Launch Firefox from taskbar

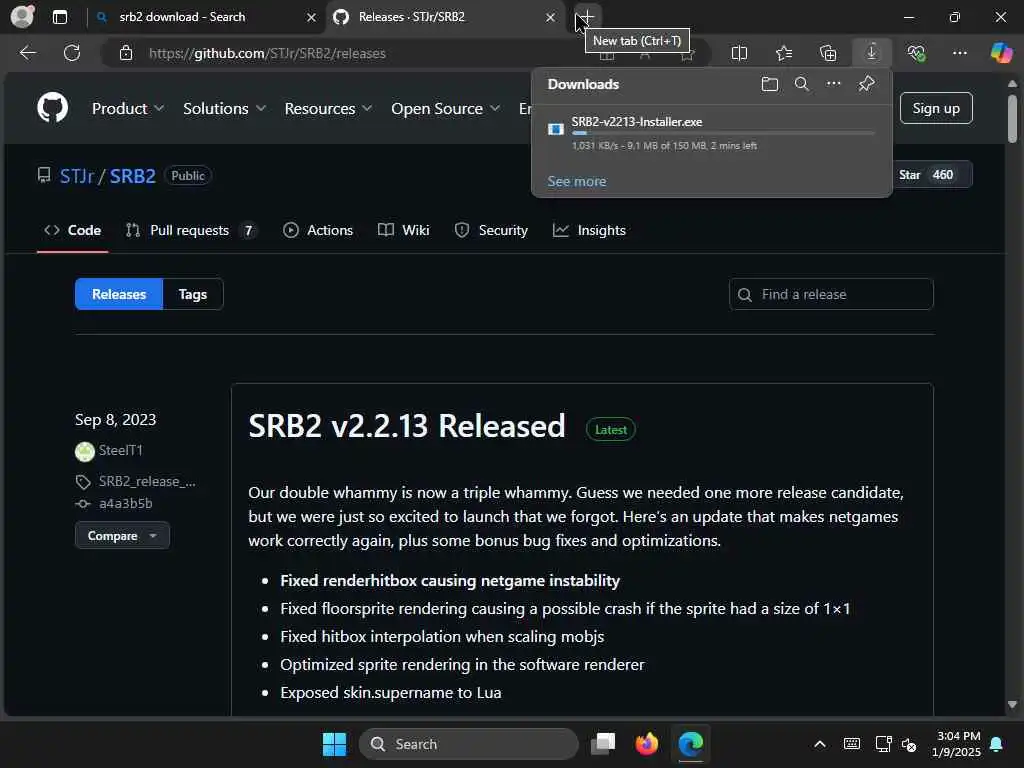[647, 744]
